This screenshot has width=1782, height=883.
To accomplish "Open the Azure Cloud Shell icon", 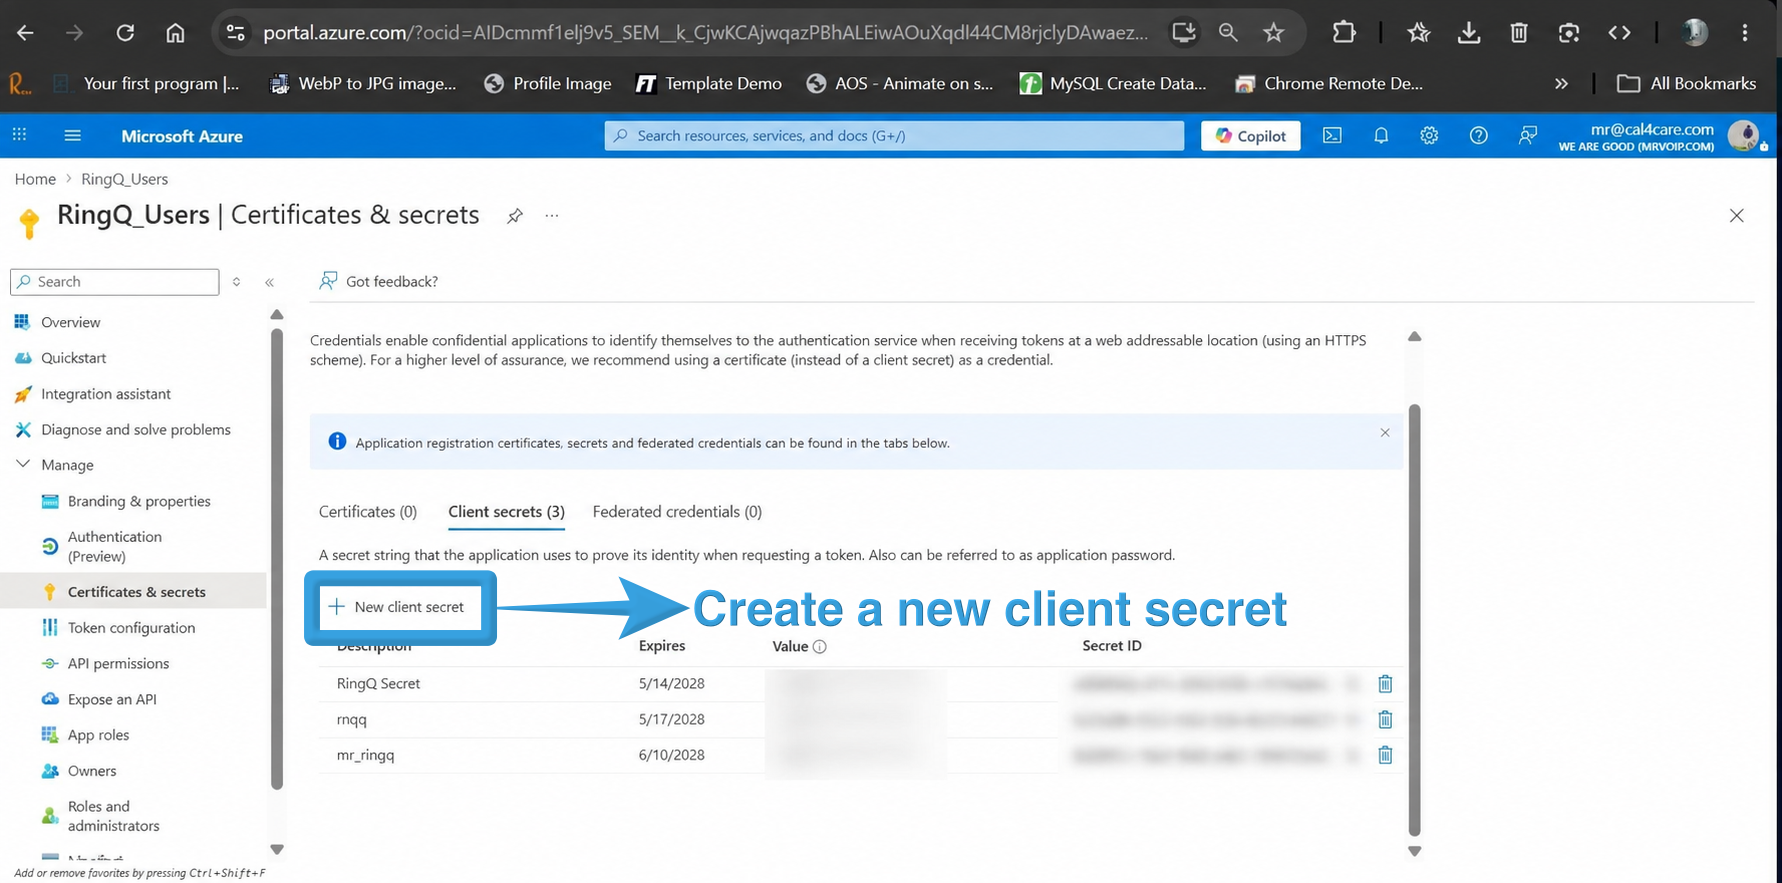I will (x=1332, y=135).
